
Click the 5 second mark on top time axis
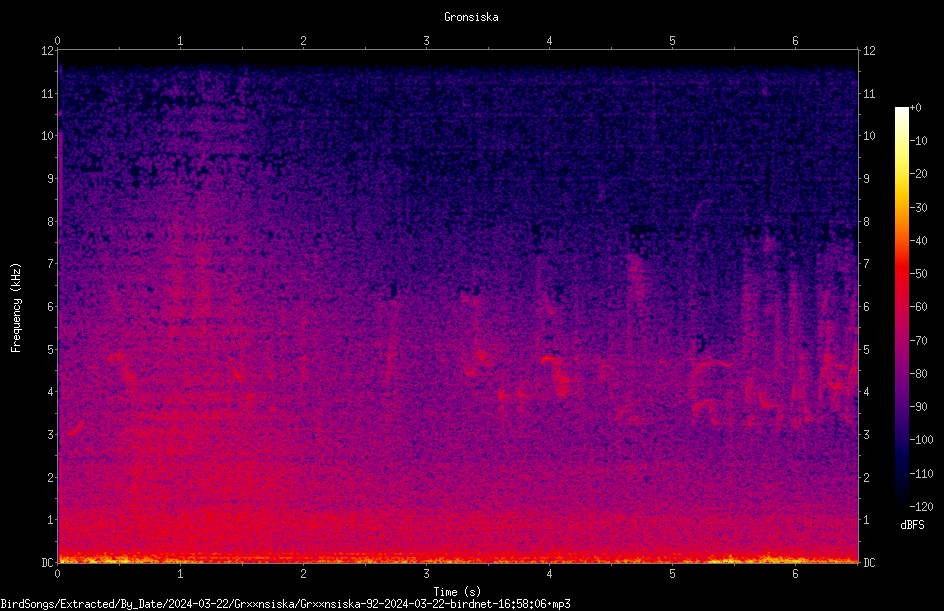[672, 41]
